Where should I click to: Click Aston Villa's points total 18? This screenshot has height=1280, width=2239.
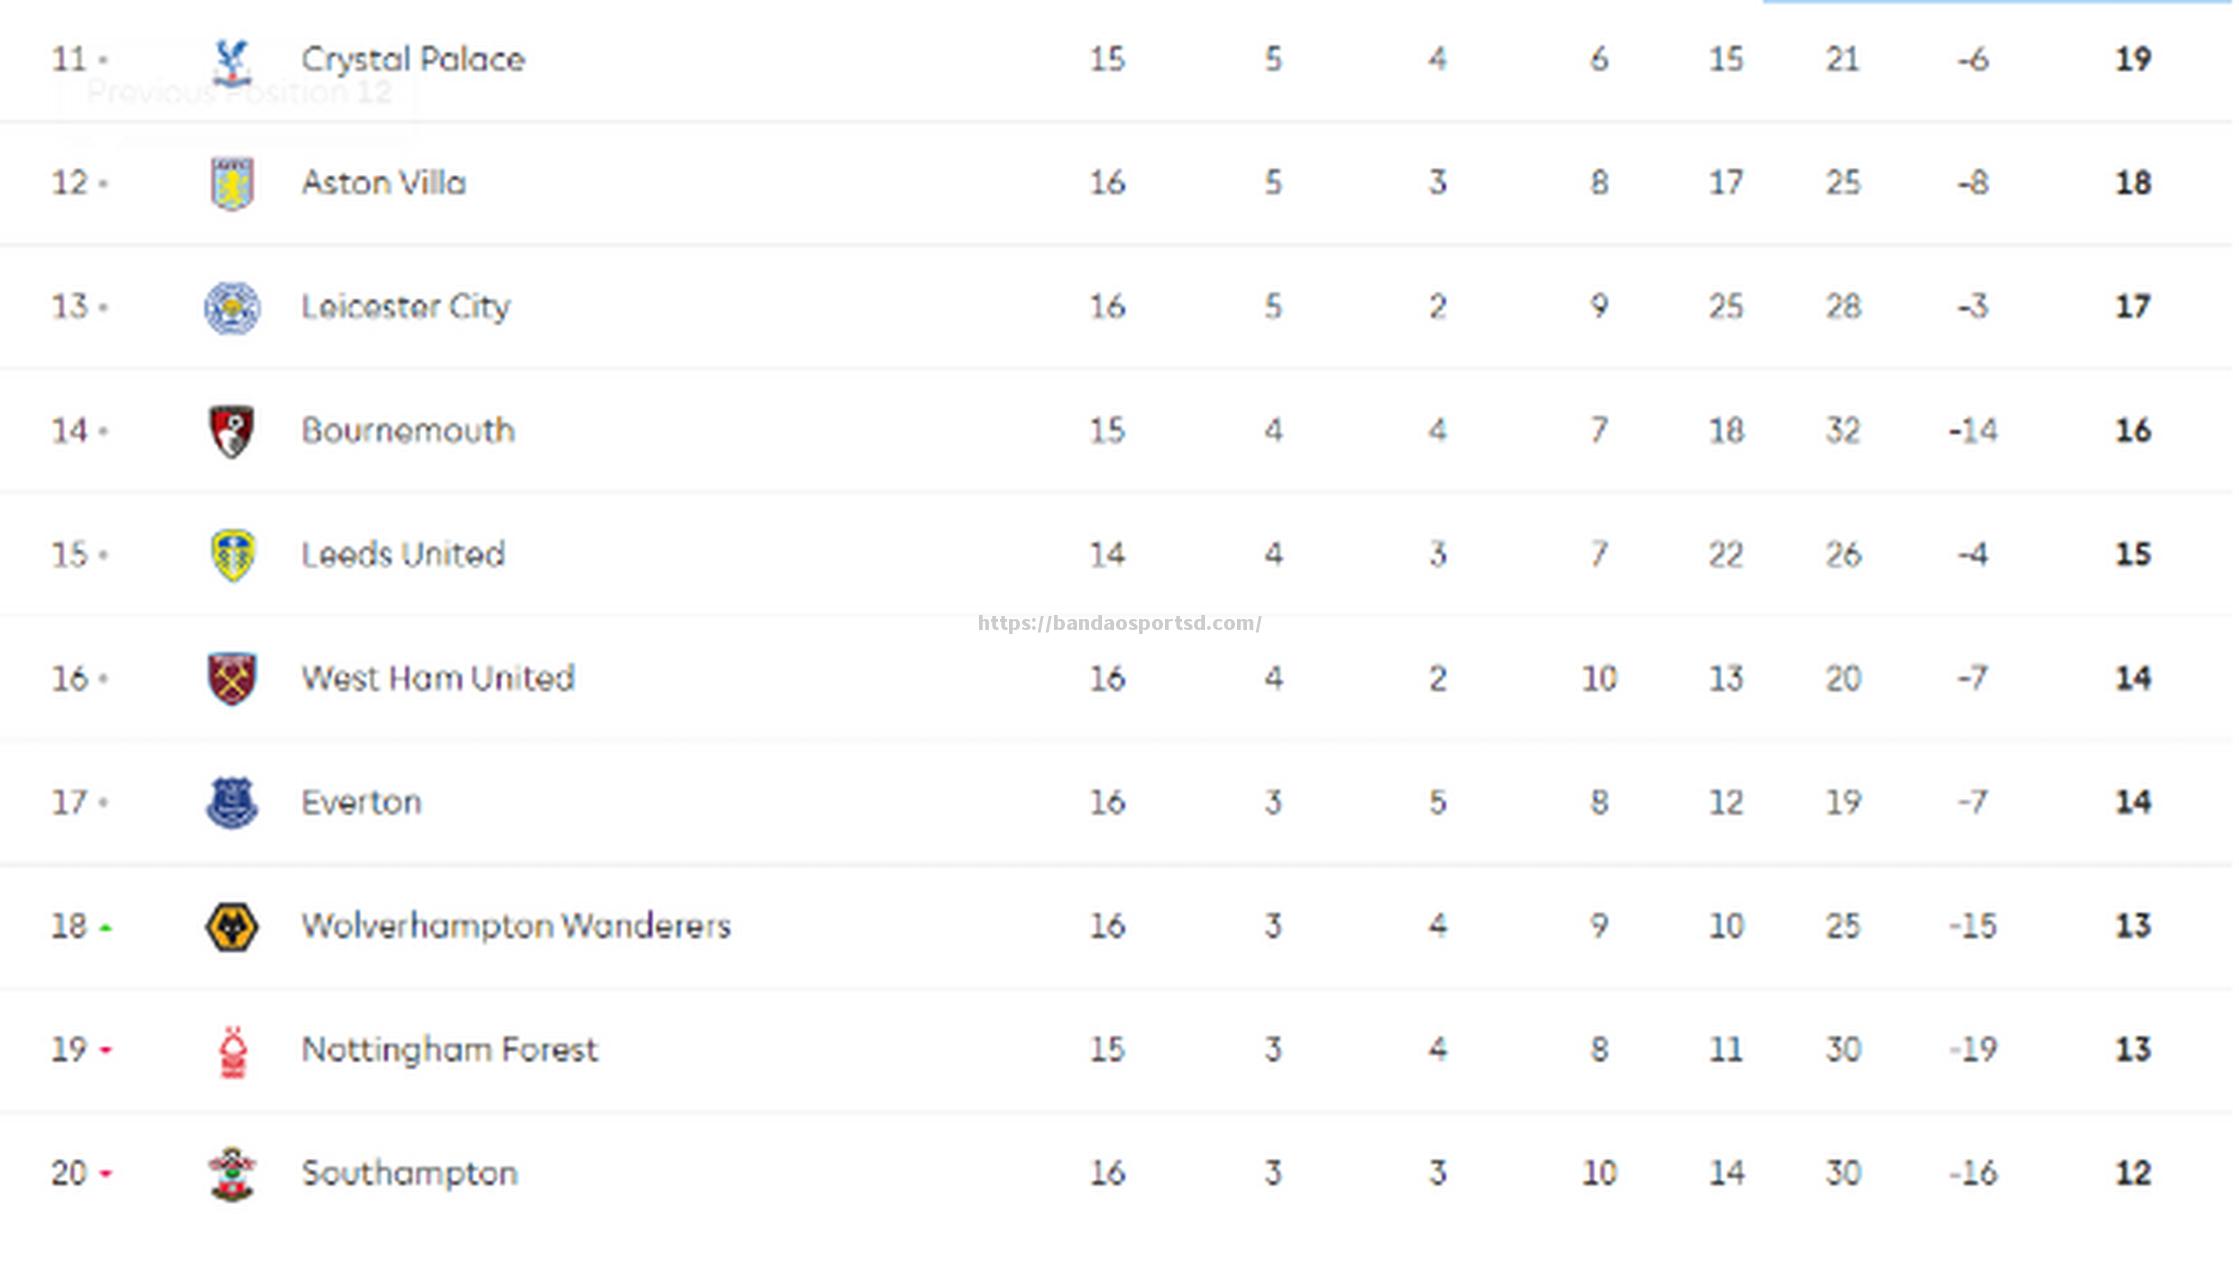click(x=2133, y=183)
